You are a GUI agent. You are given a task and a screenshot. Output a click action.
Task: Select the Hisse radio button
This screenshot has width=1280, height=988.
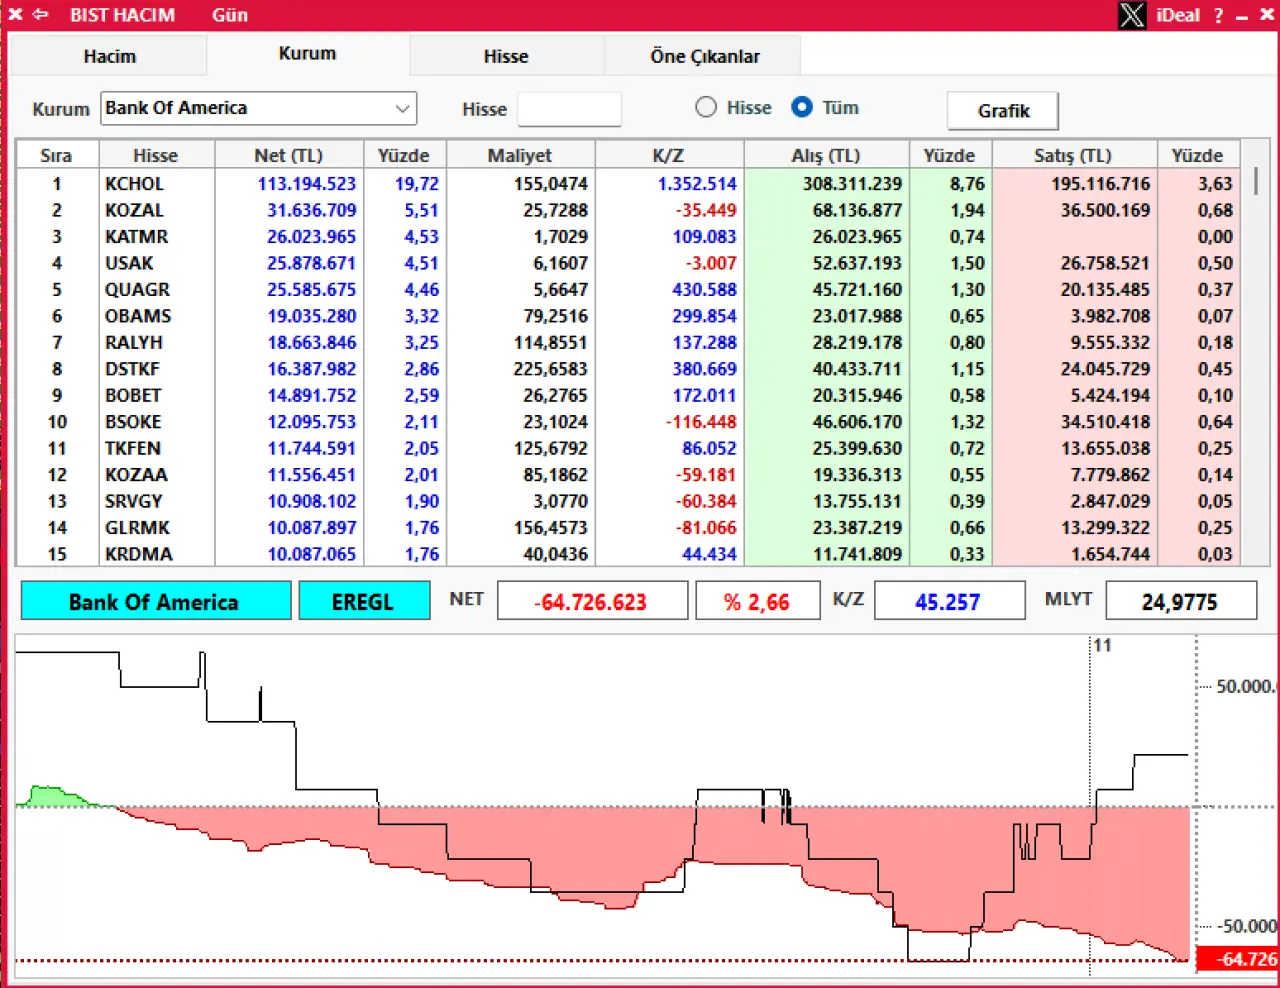tap(706, 107)
